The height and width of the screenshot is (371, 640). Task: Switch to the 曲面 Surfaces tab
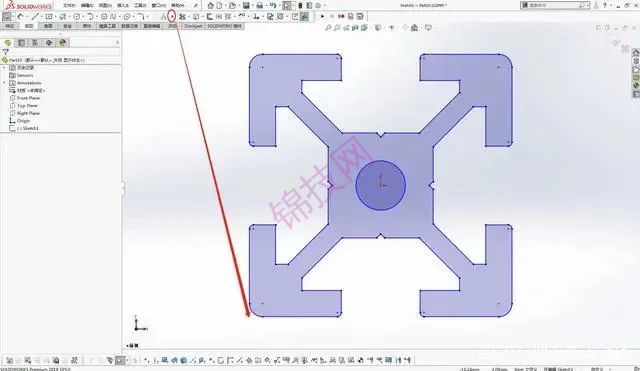[x=48, y=26]
